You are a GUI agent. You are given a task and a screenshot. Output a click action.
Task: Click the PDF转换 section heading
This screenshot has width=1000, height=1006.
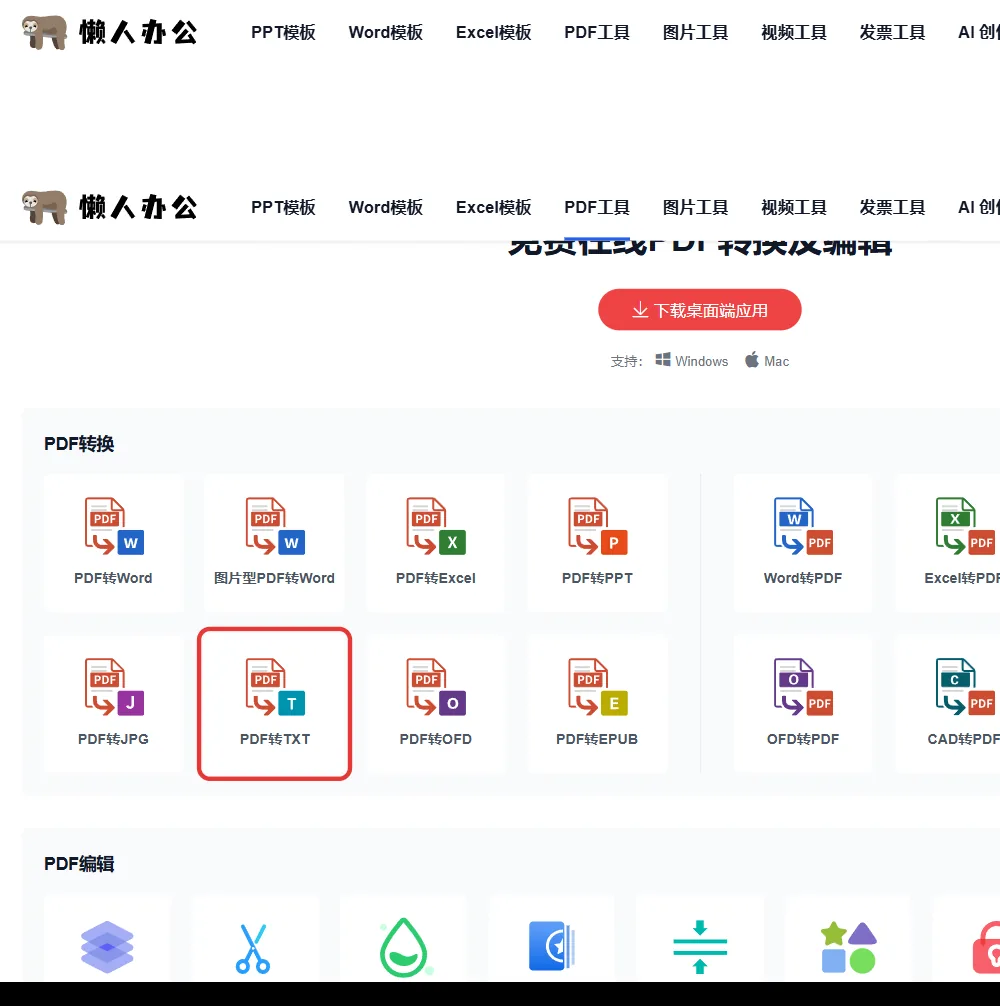(79, 444)
